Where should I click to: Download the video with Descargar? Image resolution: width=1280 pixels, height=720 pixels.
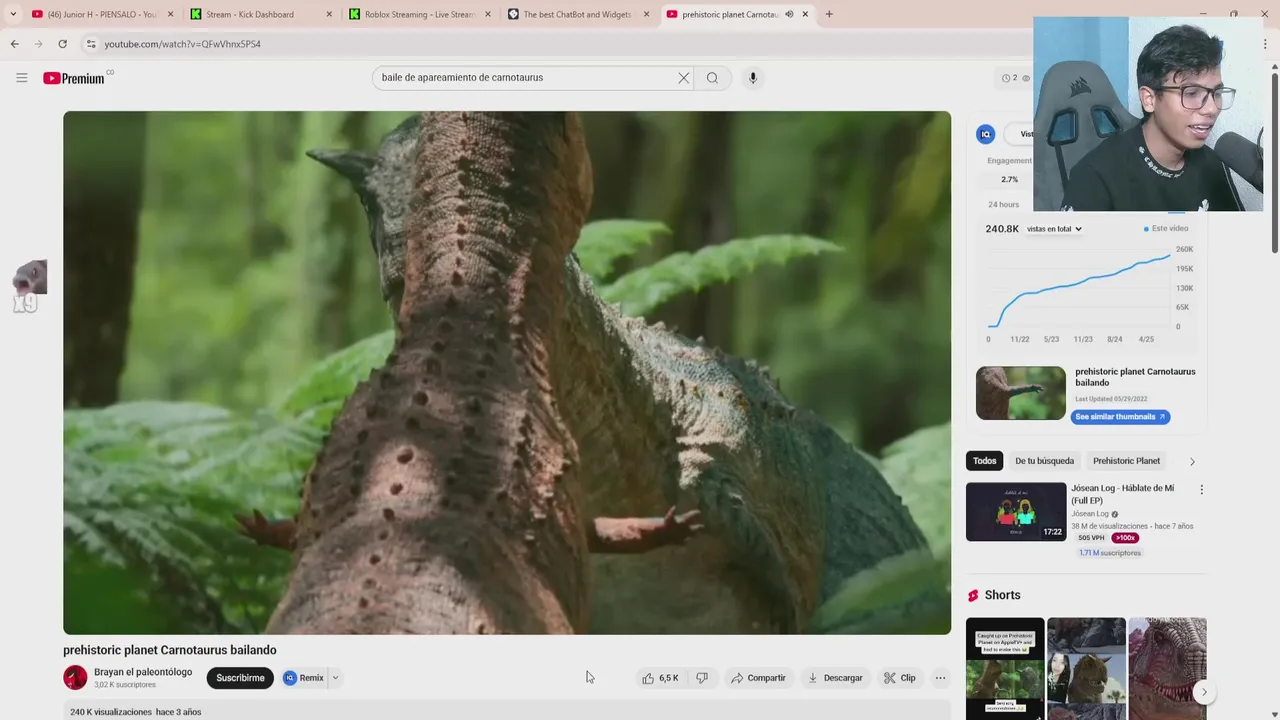pyautogui.click(x=835, y=678)
